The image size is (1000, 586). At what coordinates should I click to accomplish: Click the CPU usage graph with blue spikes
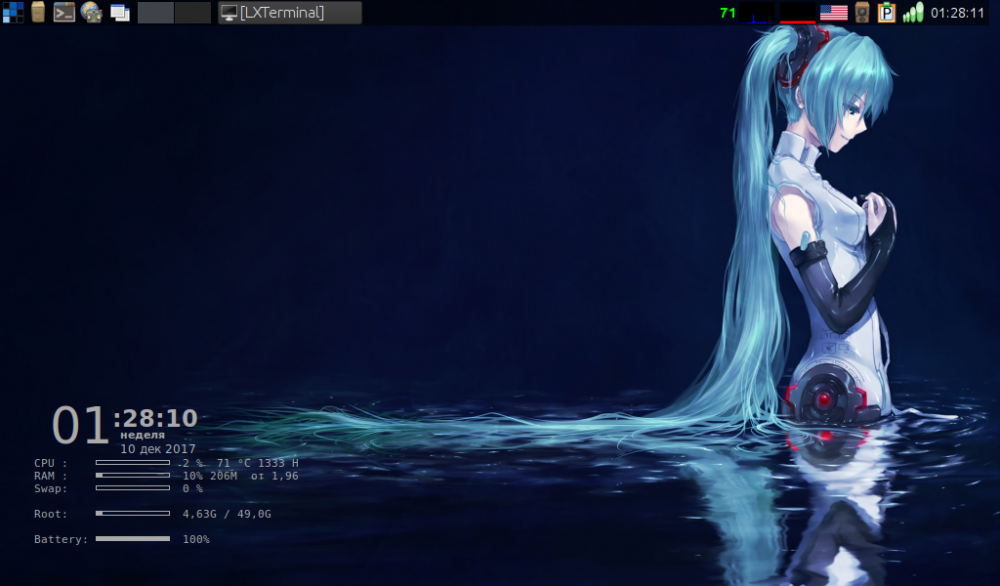tap(758, 12)
